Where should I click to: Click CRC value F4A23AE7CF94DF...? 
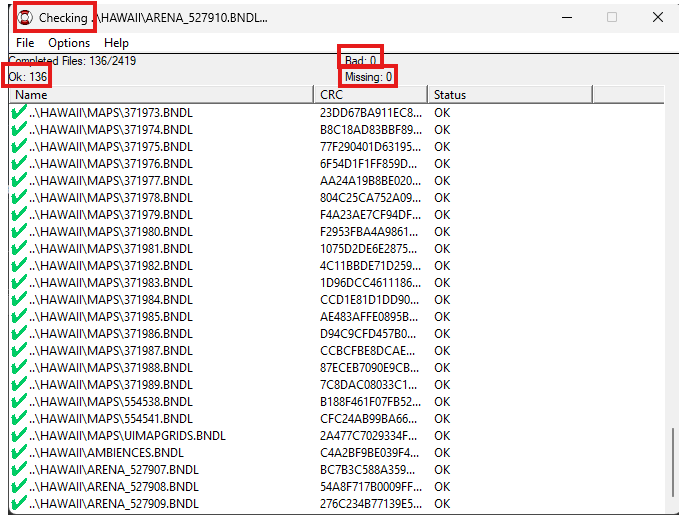[370, 214]
